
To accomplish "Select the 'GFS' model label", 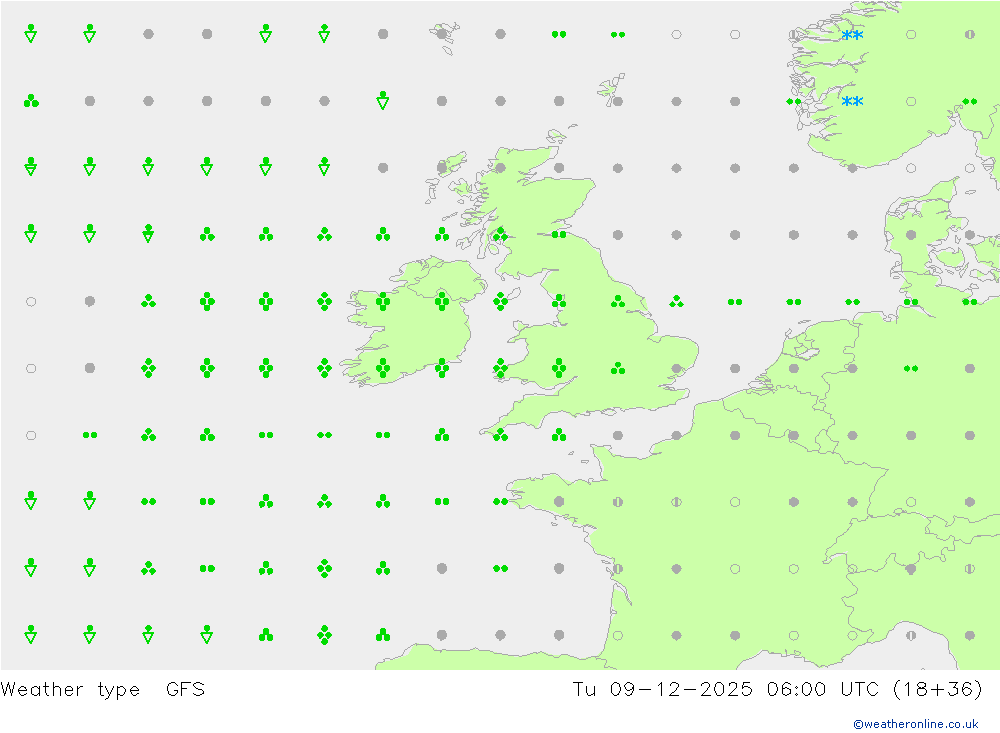I will 185,689.
